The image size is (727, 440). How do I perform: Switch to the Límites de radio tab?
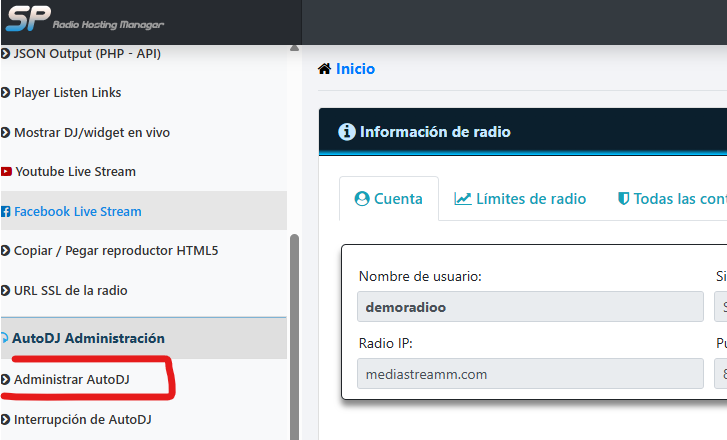click(520, 199)
